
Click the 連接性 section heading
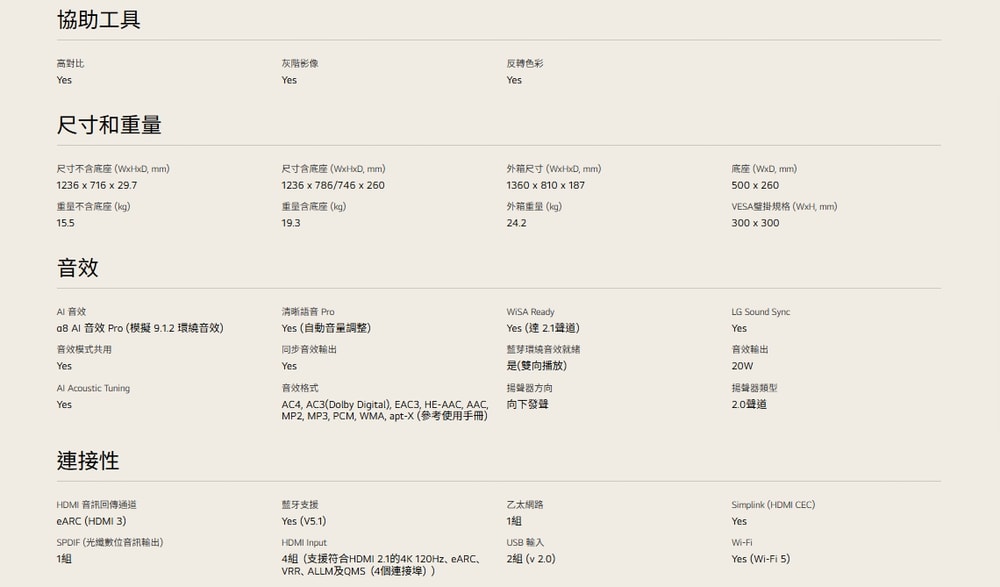[x=88, y=461]
